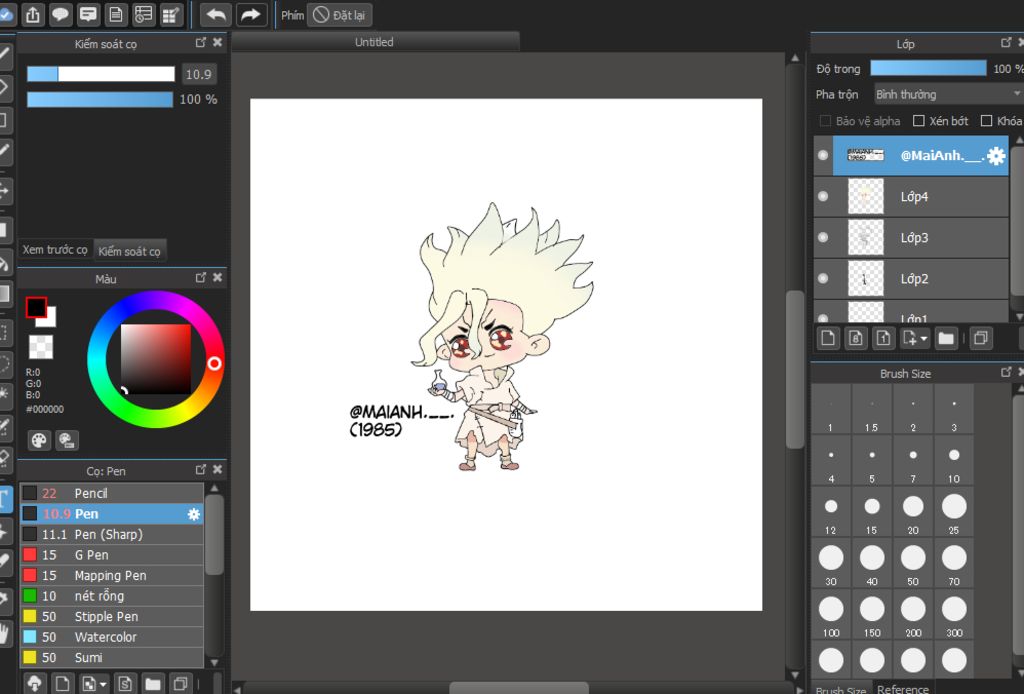1024x694 pixels.
Task: Open the add special layer dropdown arrow
Action: point(923,338)
